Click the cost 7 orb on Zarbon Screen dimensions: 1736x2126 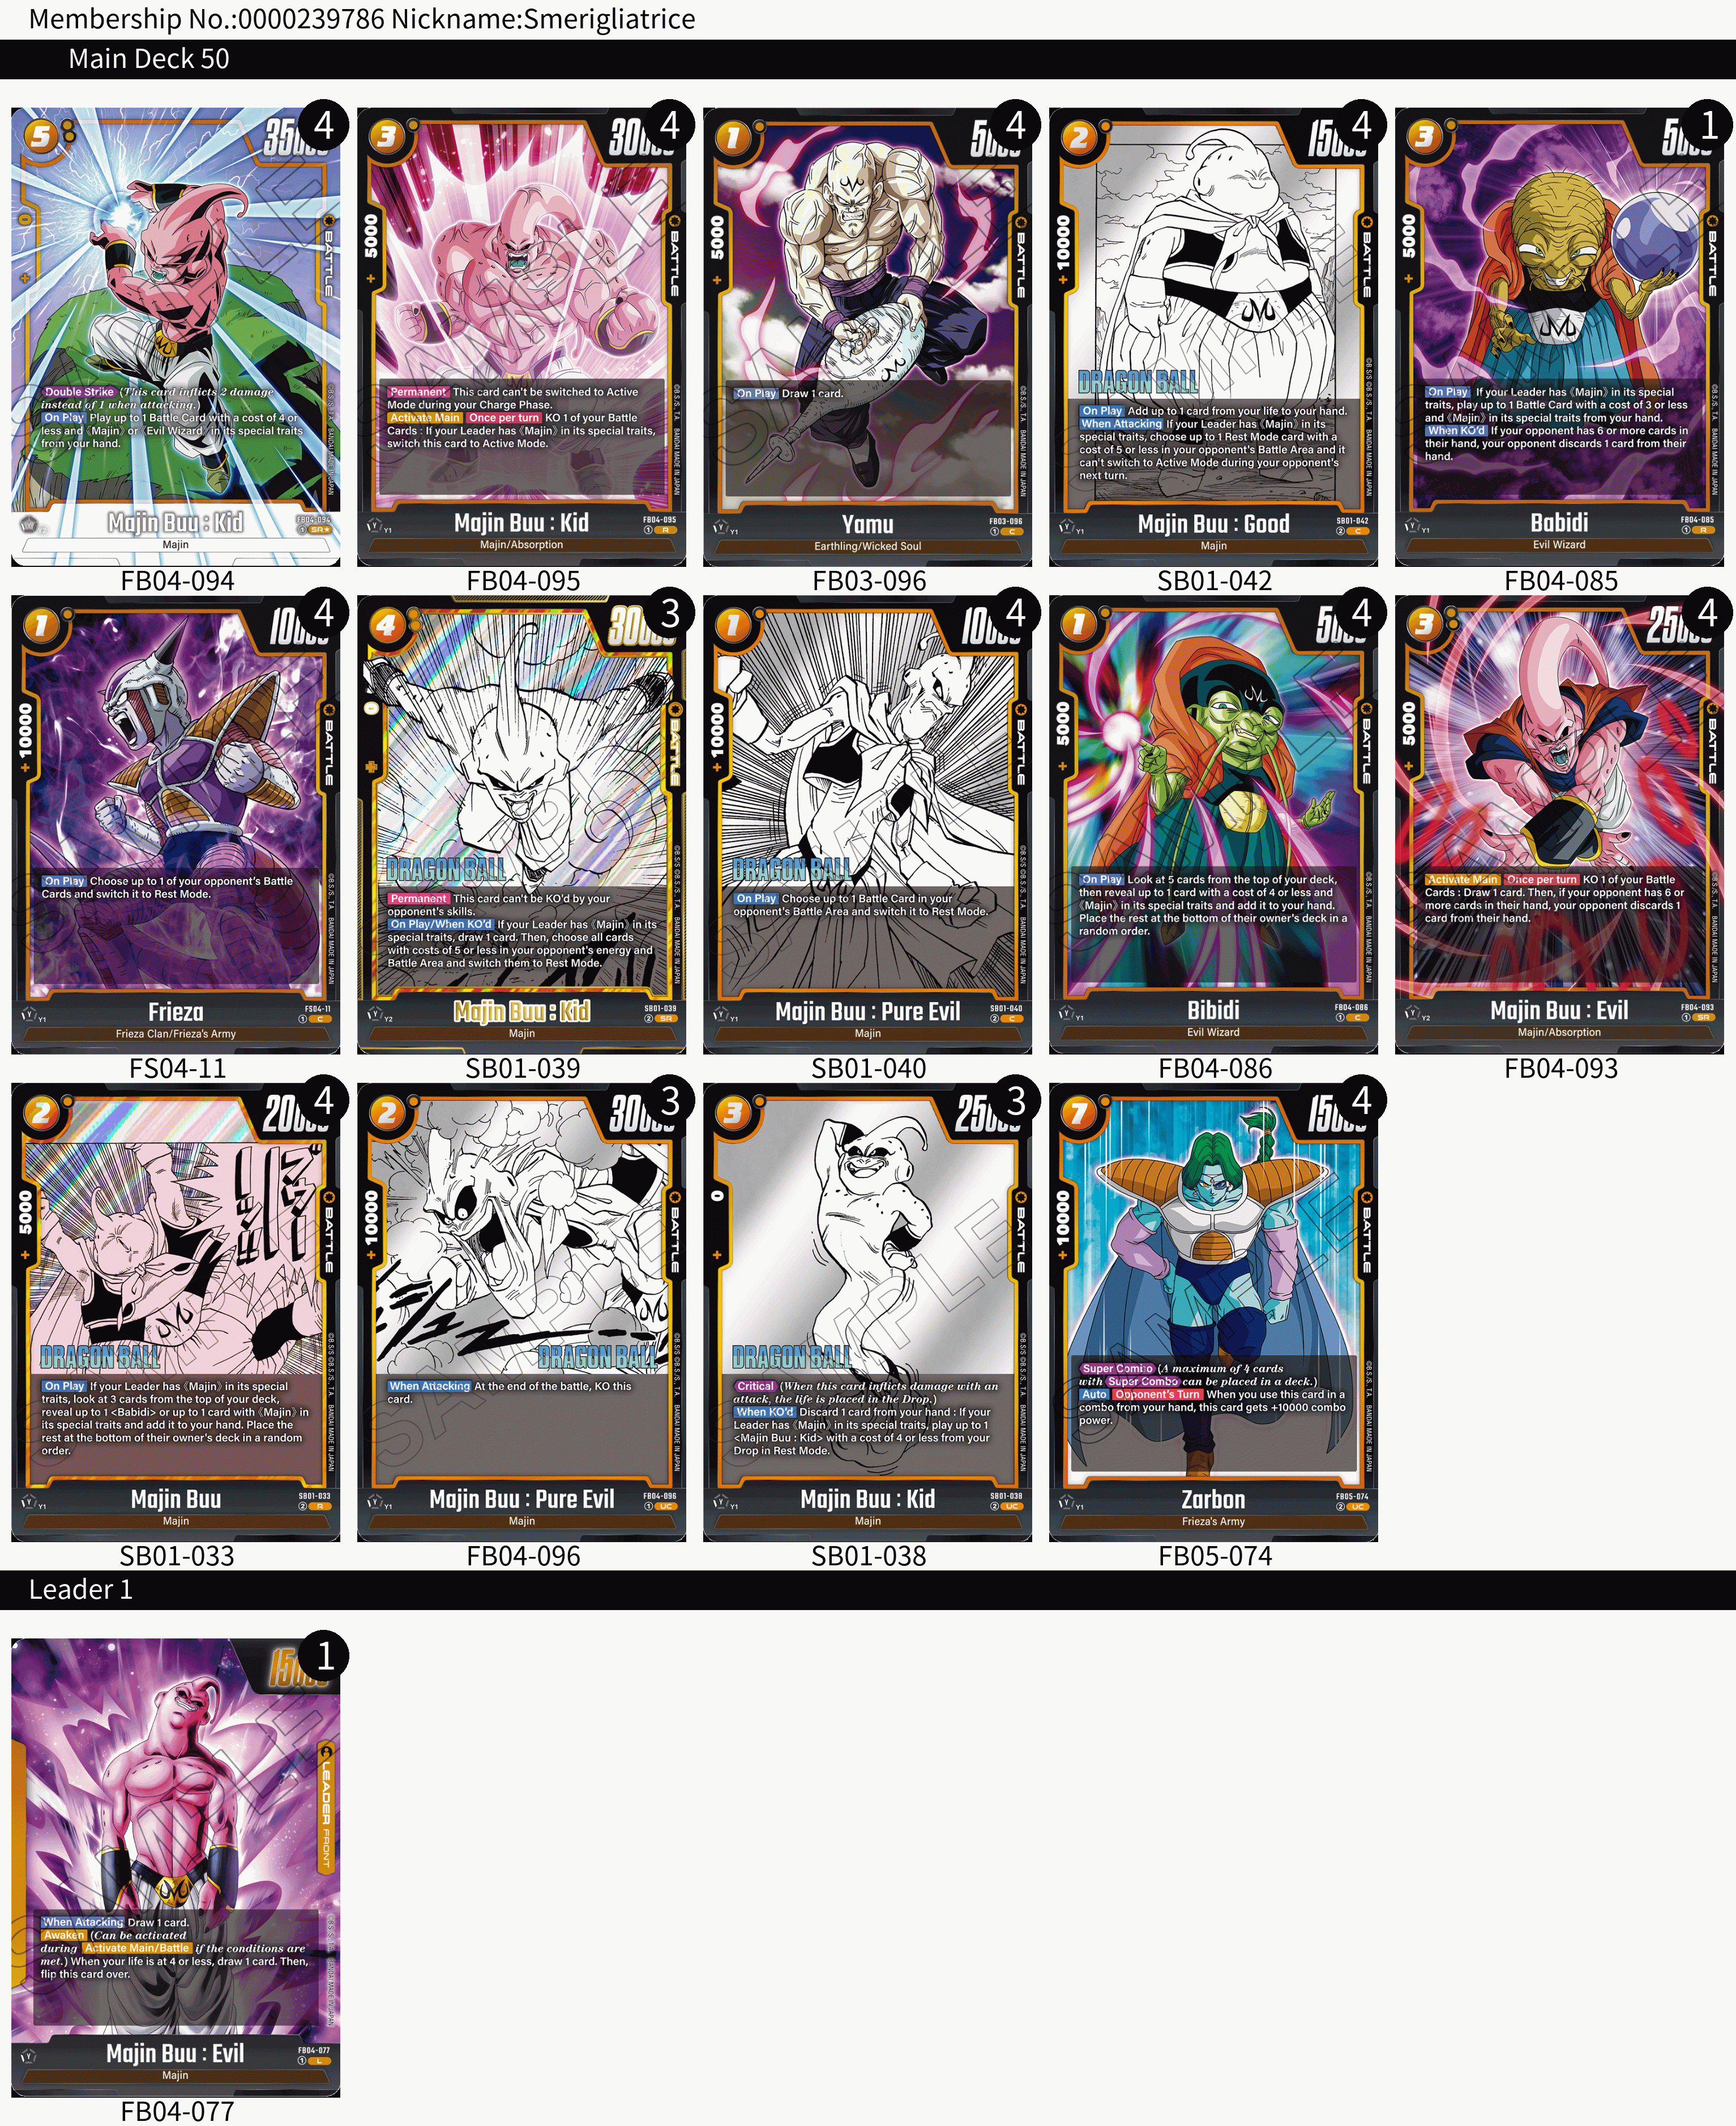[x=1079, y=1113]
